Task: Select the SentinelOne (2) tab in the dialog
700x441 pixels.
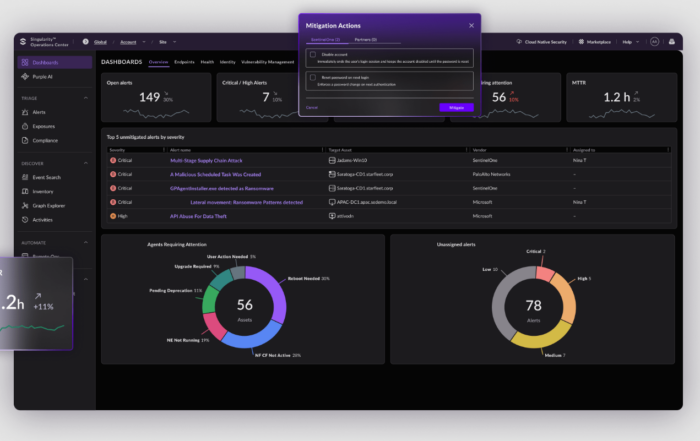Action: [325, 40]
